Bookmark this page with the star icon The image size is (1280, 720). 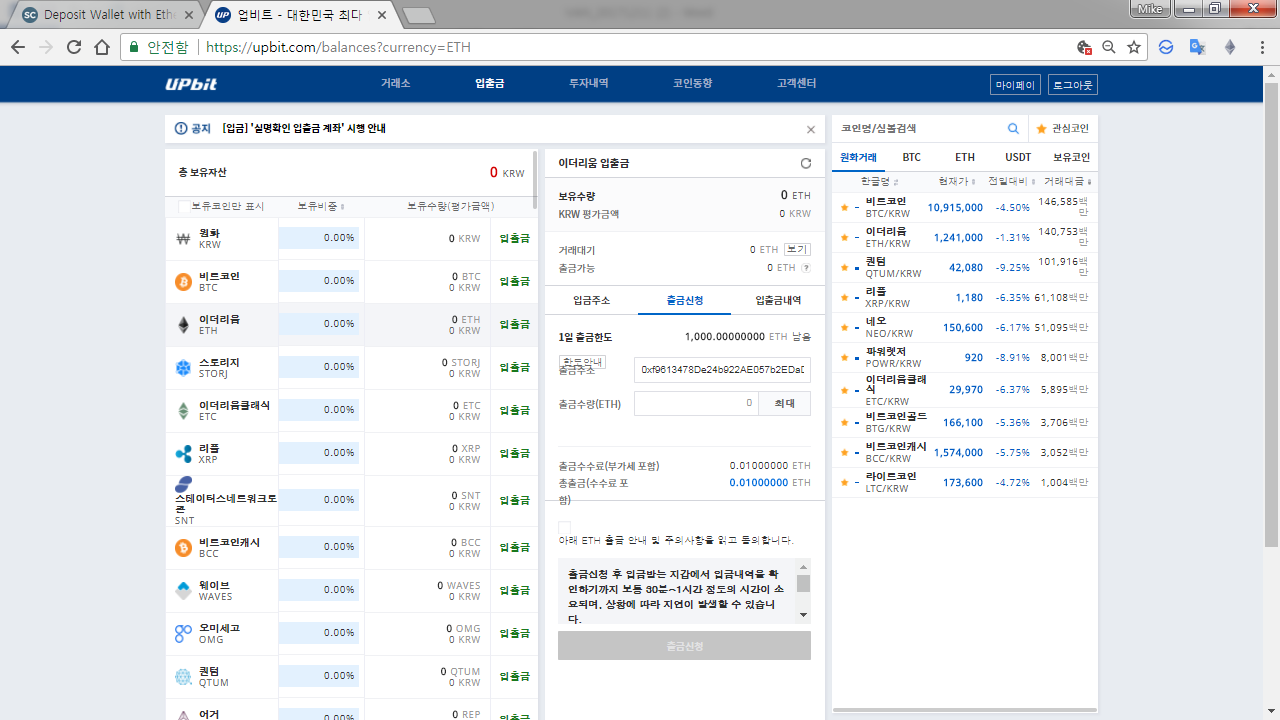1134,47
